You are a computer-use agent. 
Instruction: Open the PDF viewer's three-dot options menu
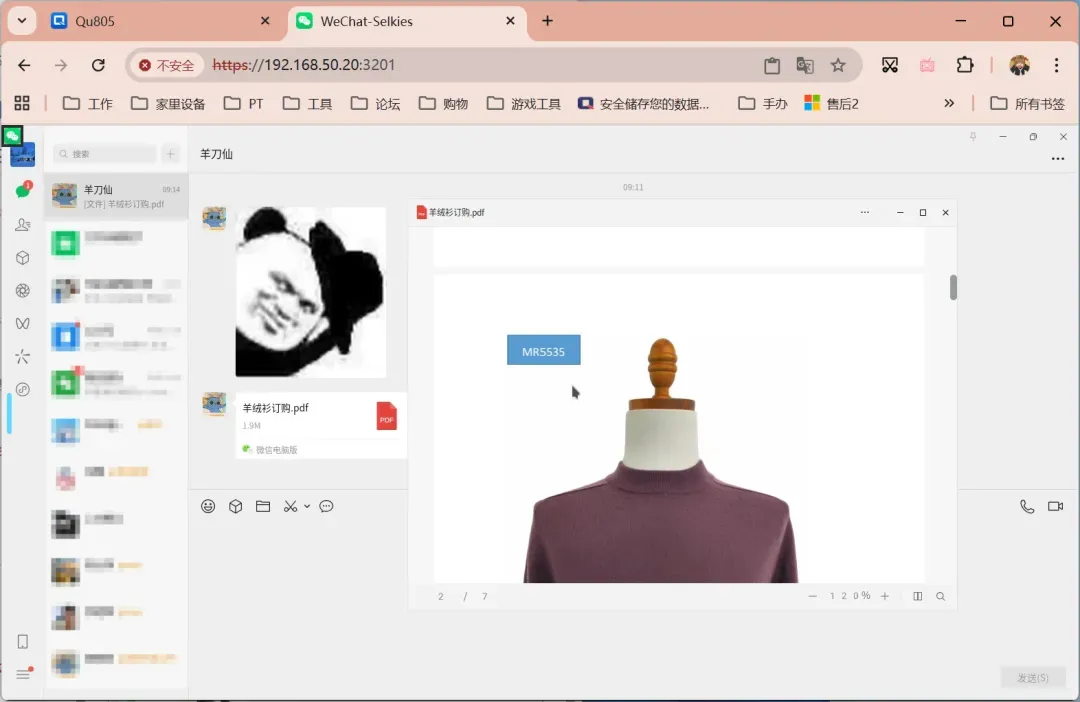tap(864, 212)
